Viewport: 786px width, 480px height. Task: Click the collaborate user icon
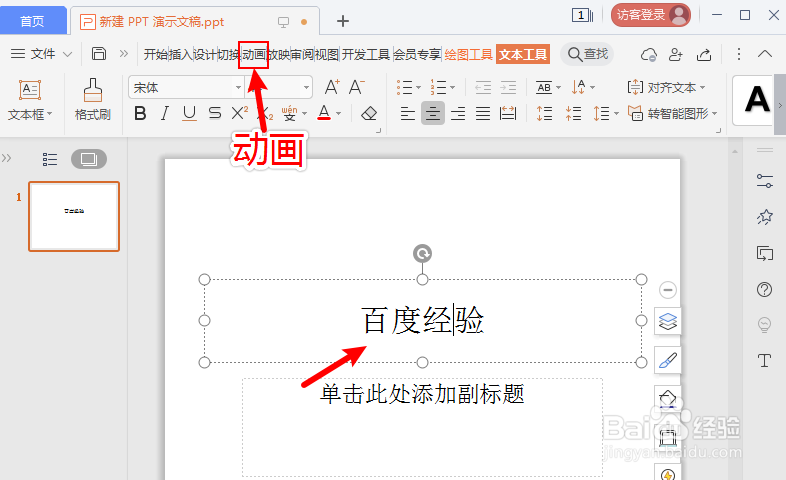[676, 54]
